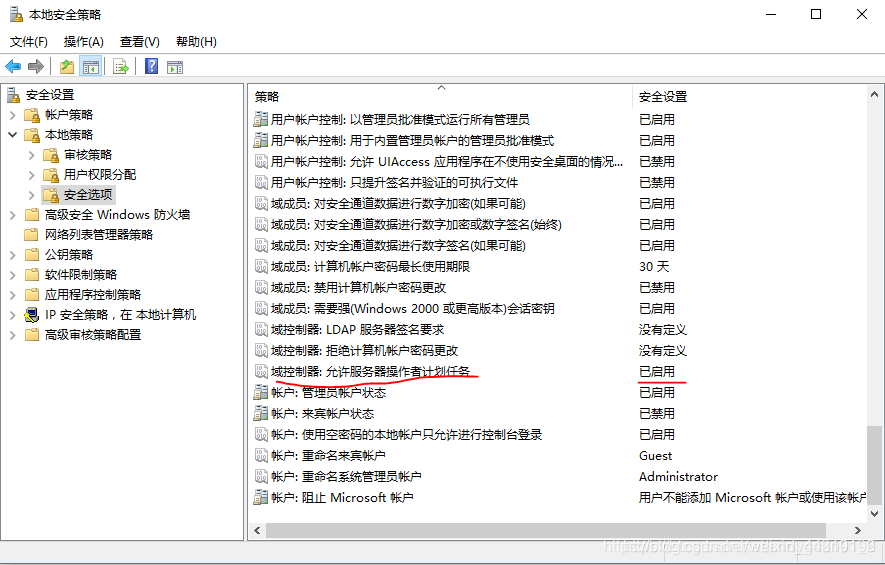Click the 软件限制策略 folder icon
885x565 pixels.
pyautogui.click(x=32, y=275)
